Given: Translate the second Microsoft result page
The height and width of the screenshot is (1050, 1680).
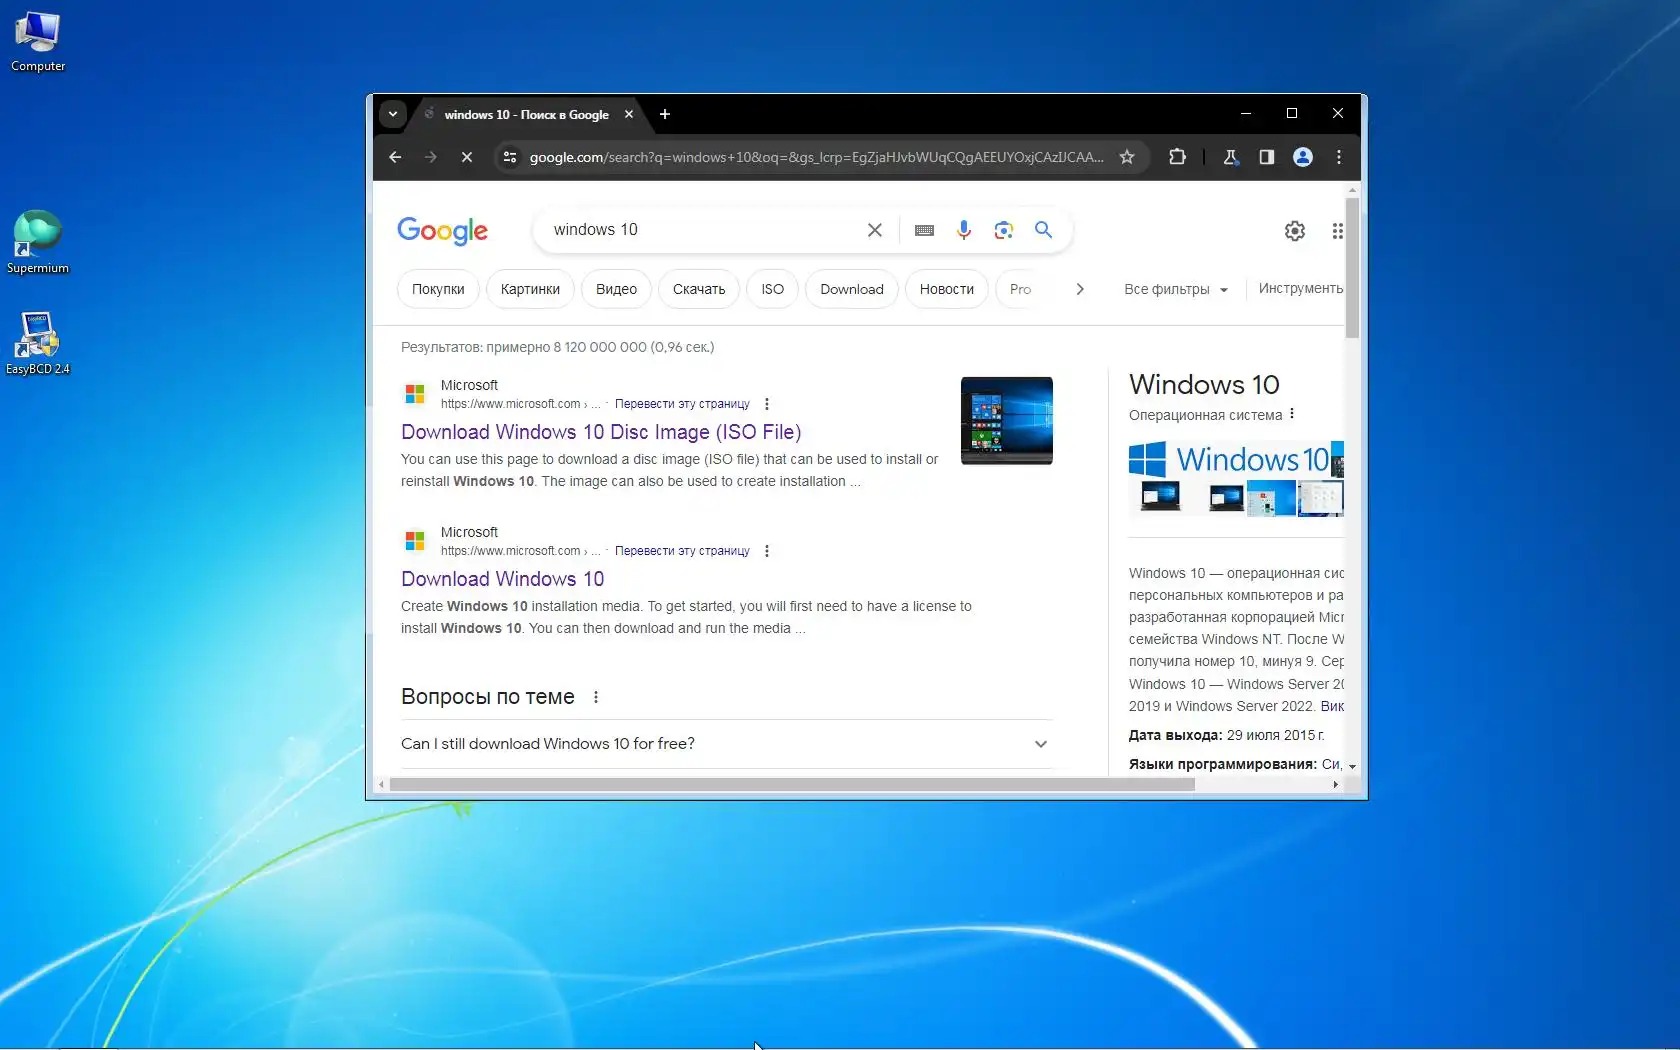Looking at the screenshot, I should 682,551.
